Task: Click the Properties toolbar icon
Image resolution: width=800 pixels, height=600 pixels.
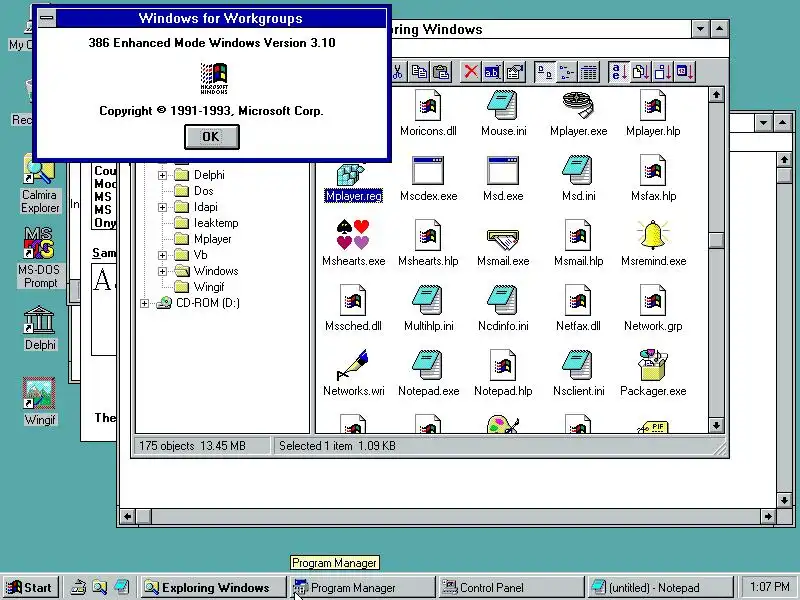Action: coord(515,72)
